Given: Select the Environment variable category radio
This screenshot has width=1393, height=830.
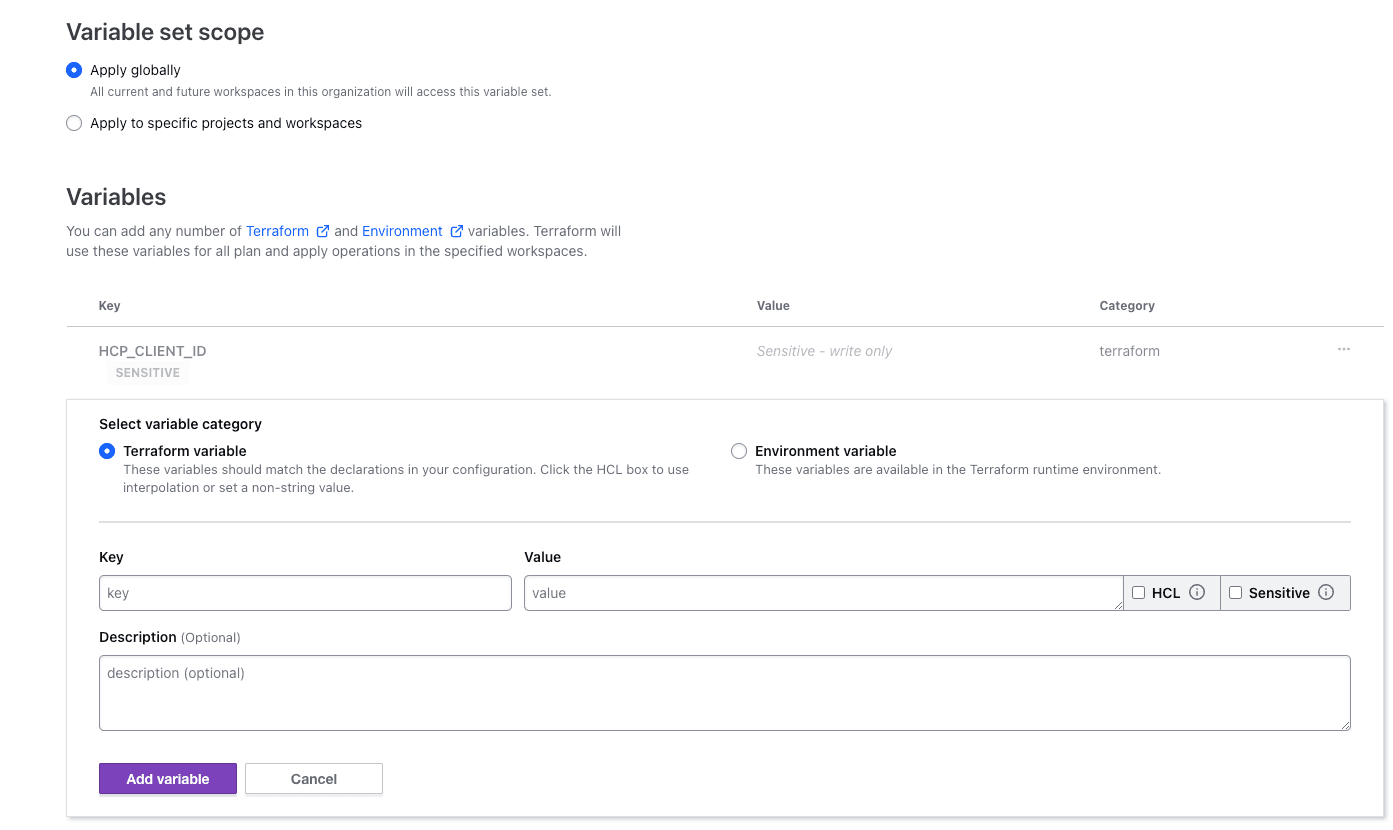Looking at the screenshot, I should point(739,451).
